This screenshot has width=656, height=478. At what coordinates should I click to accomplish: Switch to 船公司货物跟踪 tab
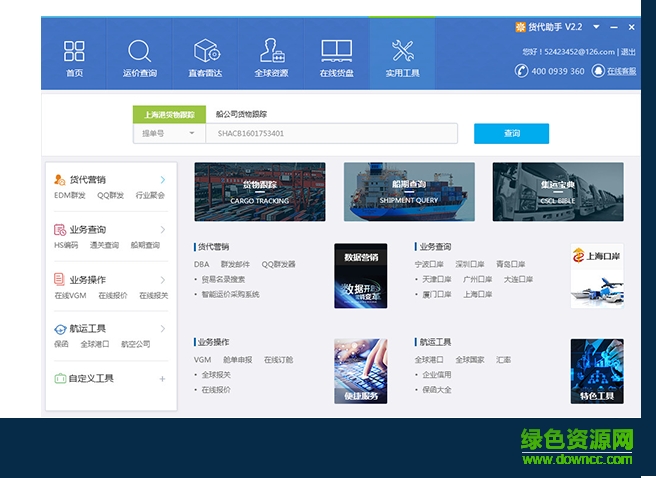(x=241, y=114)
